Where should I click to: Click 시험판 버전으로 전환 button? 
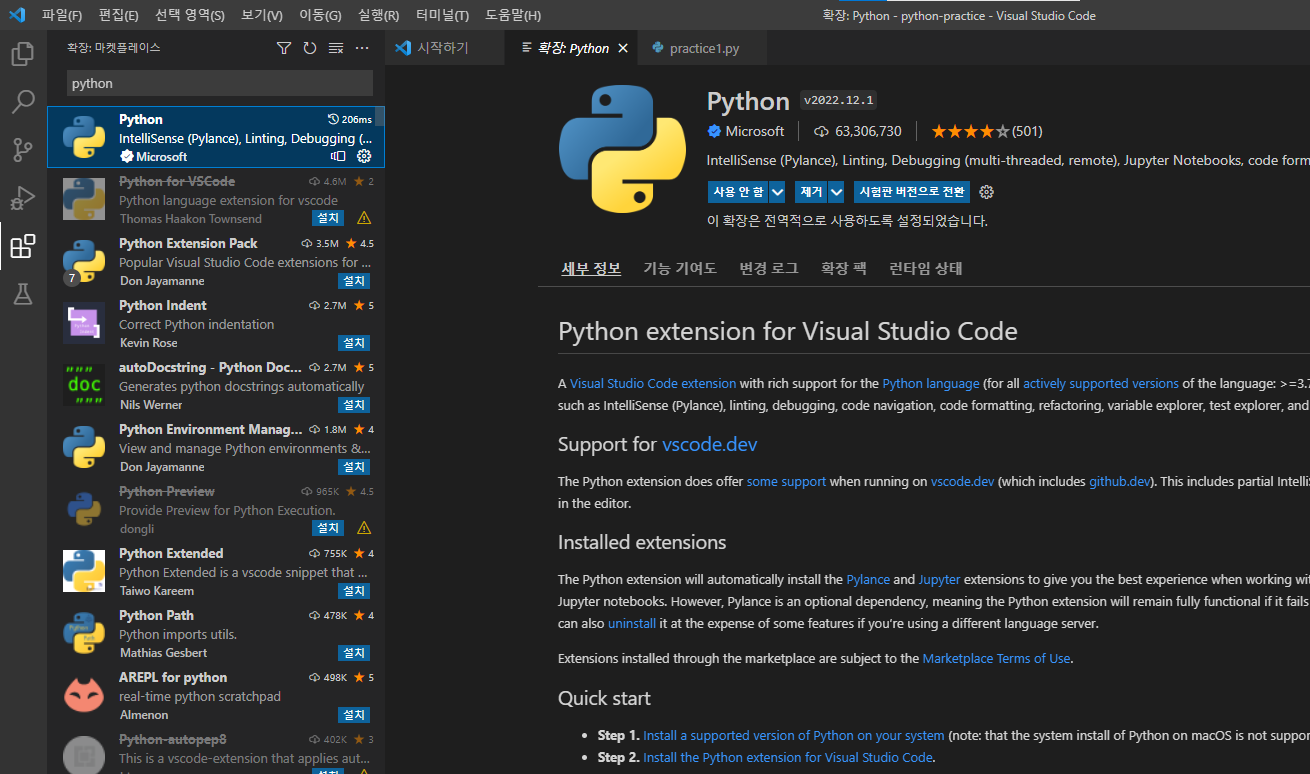pos(912,192)
